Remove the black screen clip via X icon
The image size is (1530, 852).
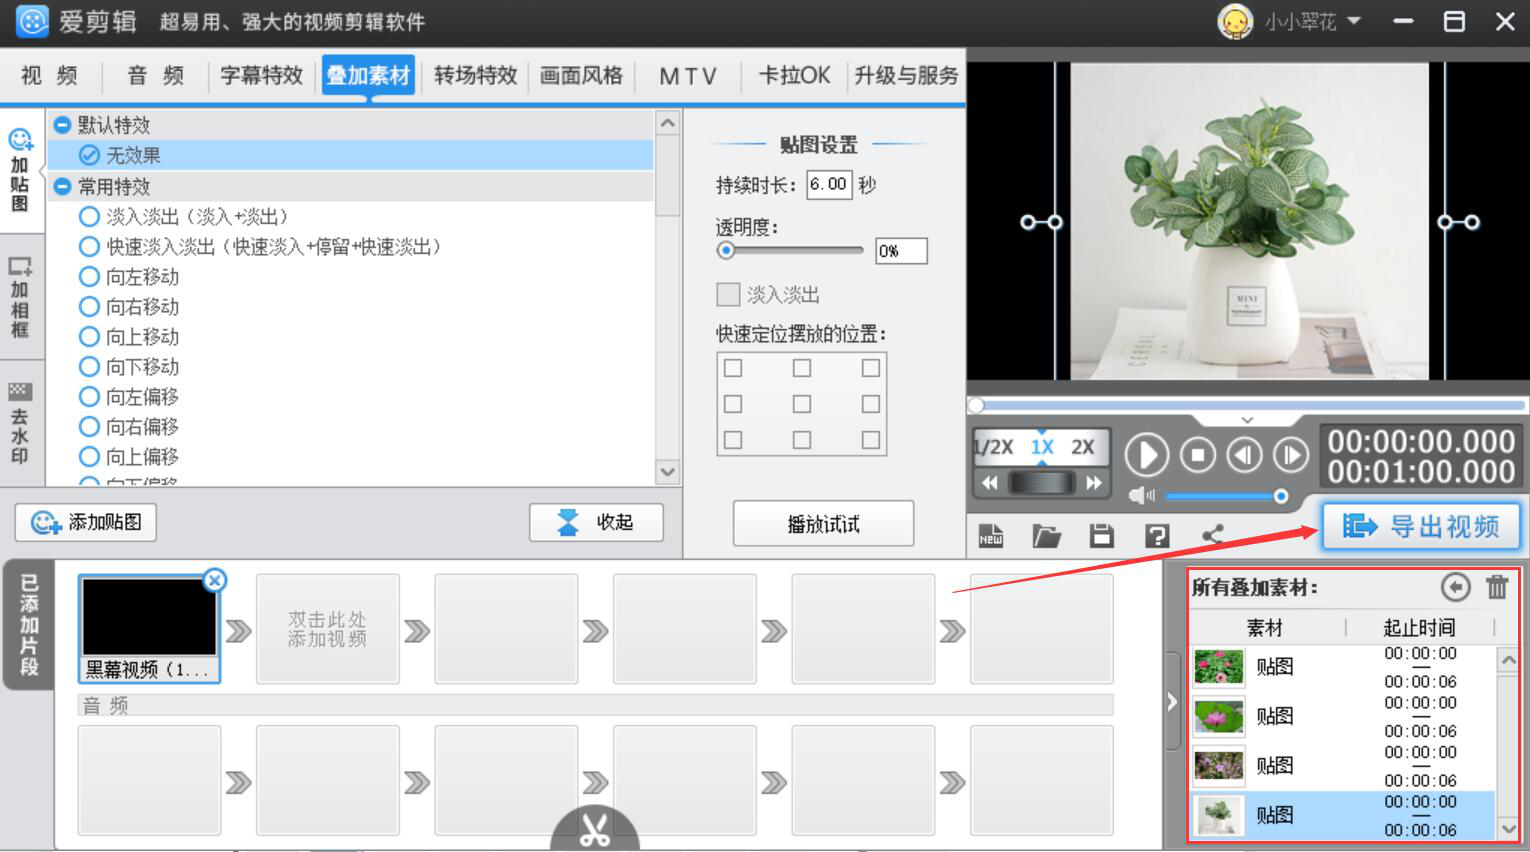215,580
